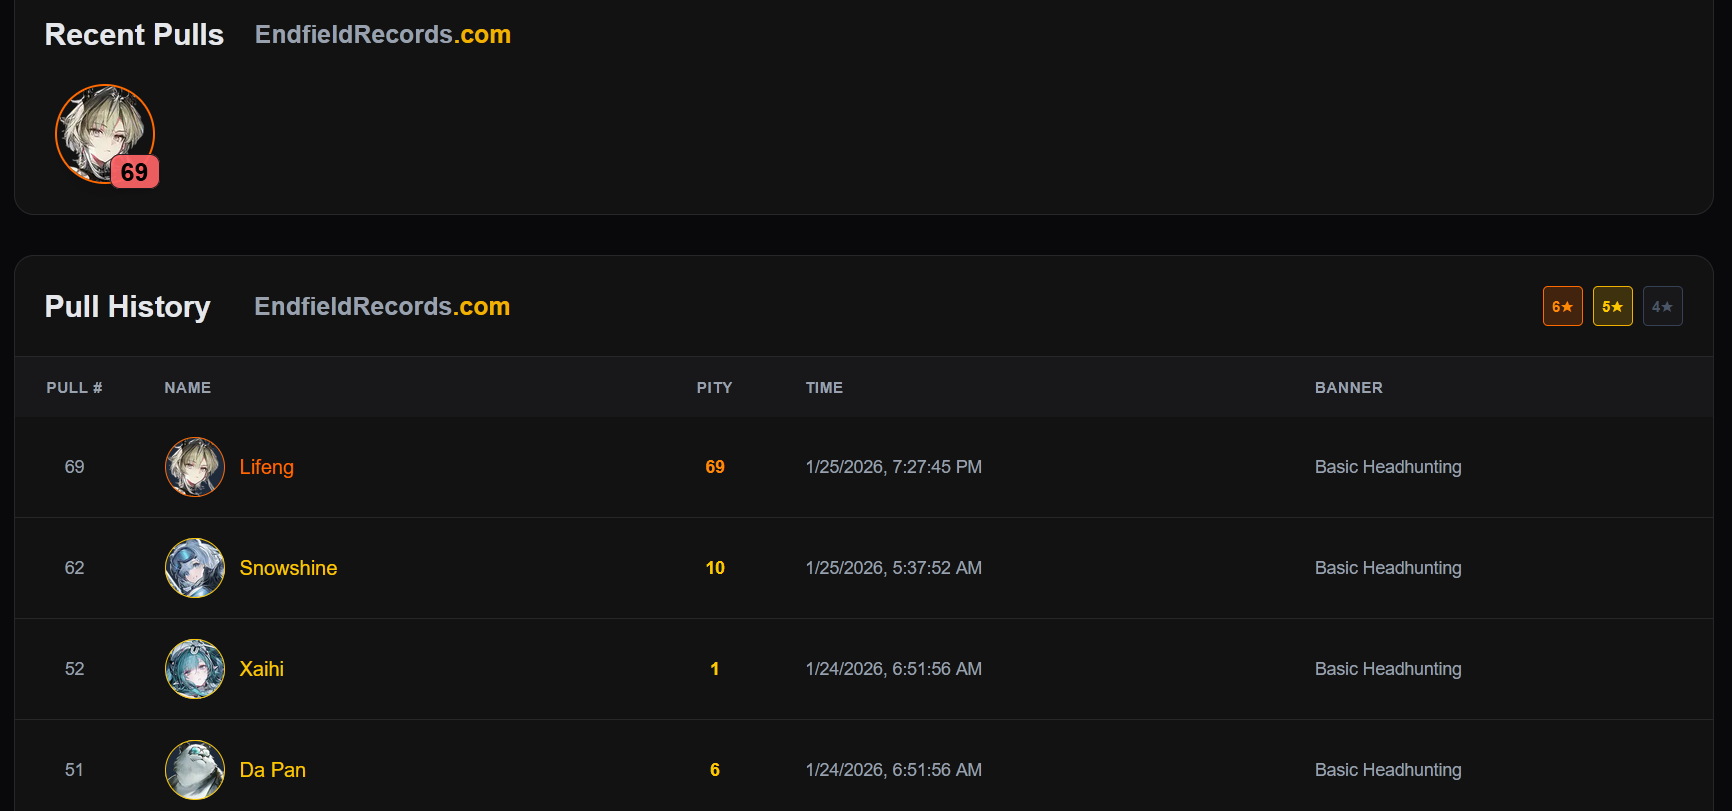Screen dimensions: 1732x811
Task: Click Xaihi's pity value 1
Action: click(715, 669)
